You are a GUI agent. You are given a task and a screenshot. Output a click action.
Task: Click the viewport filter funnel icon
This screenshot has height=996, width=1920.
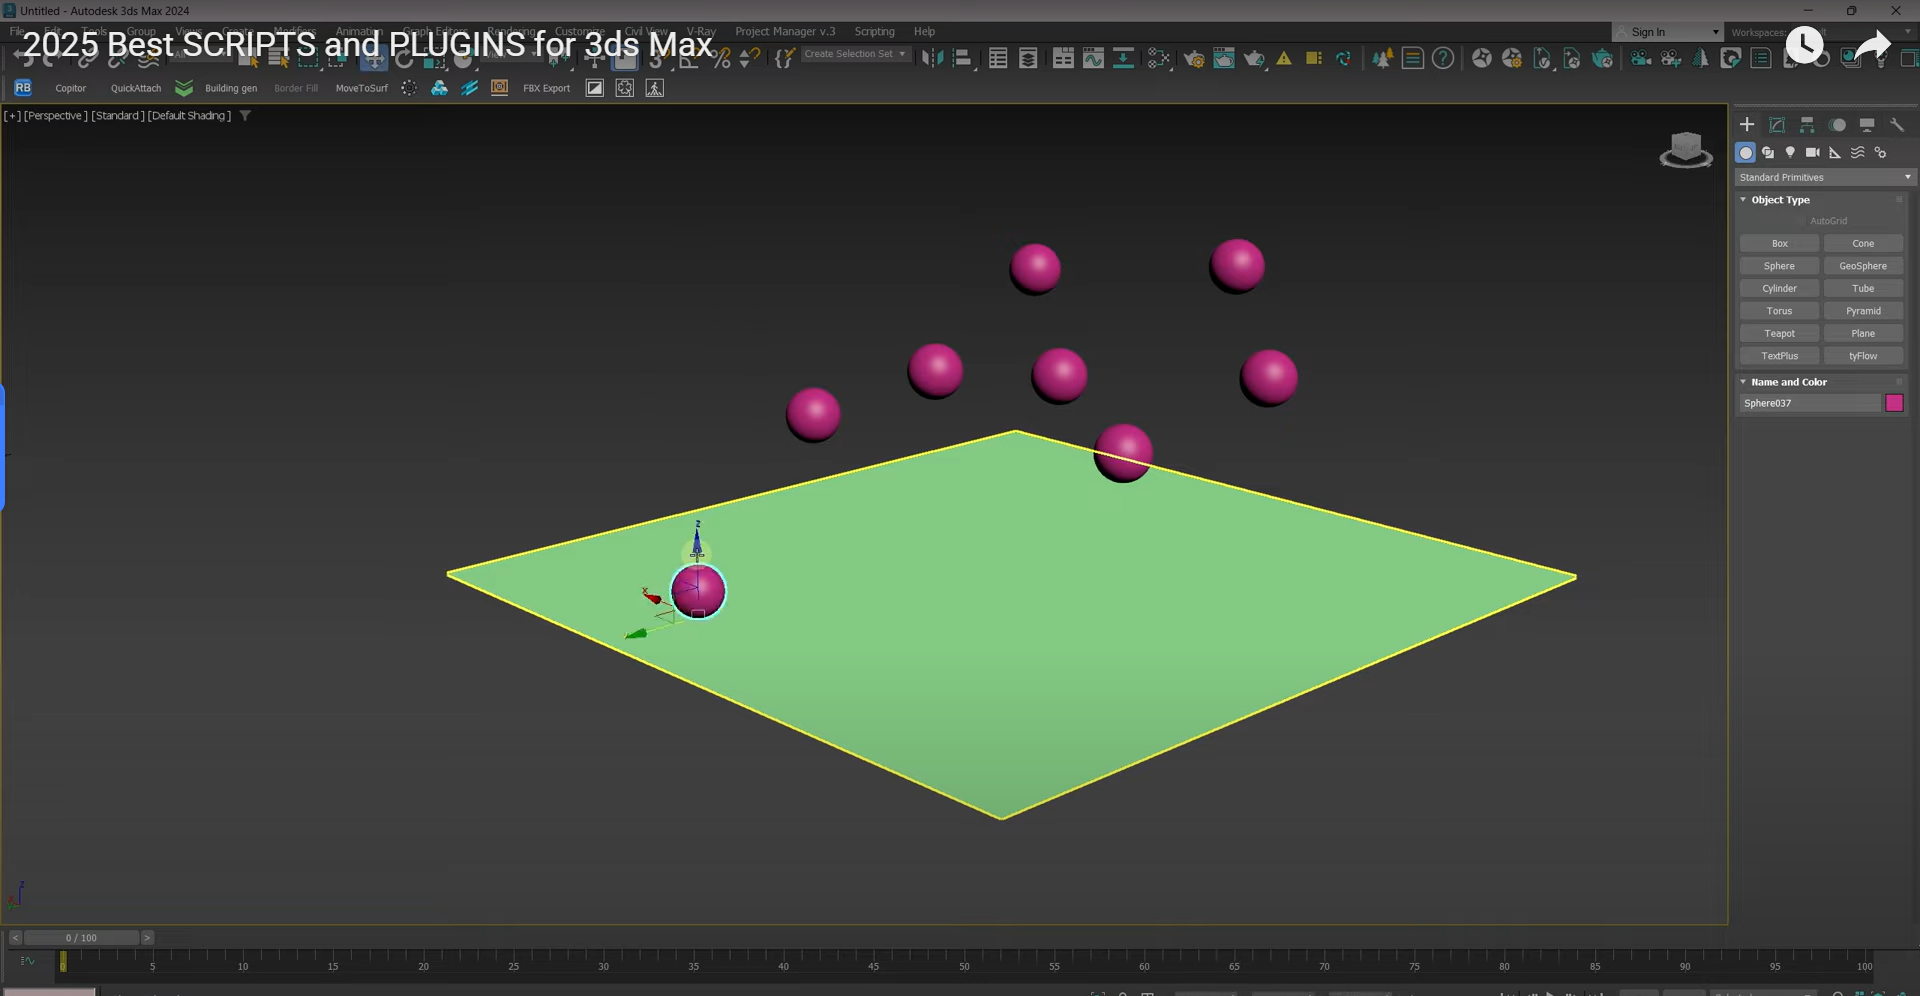coord(245,116)
